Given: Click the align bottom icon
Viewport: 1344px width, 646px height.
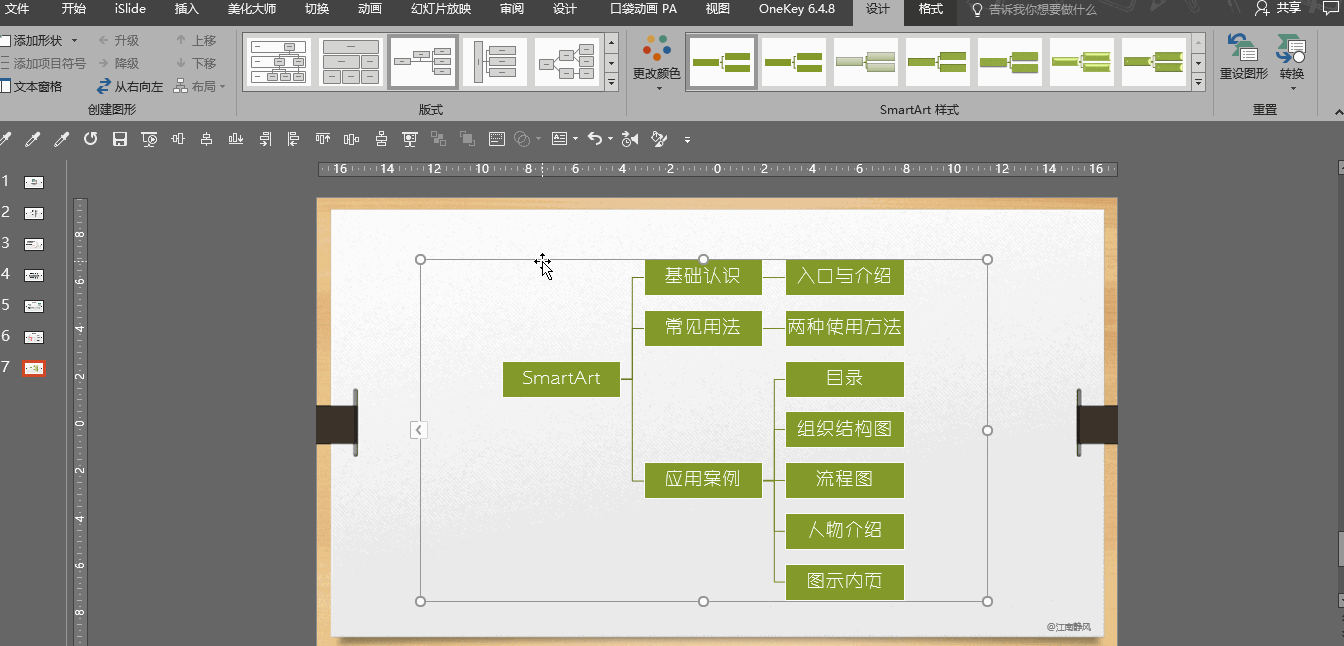Looking at the screenshot, I should (236, 139).
